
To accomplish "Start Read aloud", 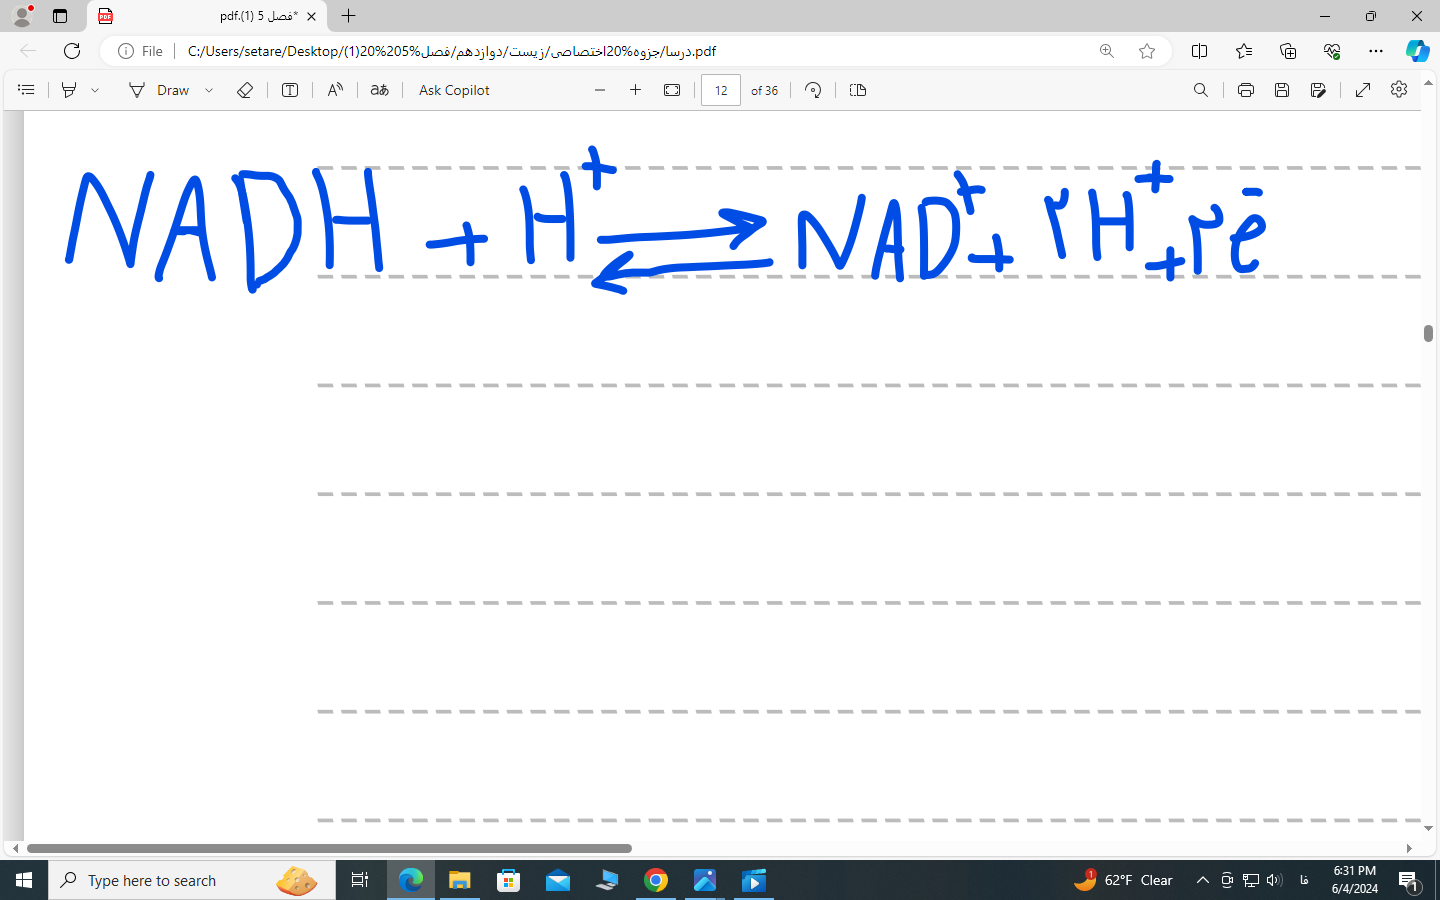I will pyautogui.click(x=335, y=90).
